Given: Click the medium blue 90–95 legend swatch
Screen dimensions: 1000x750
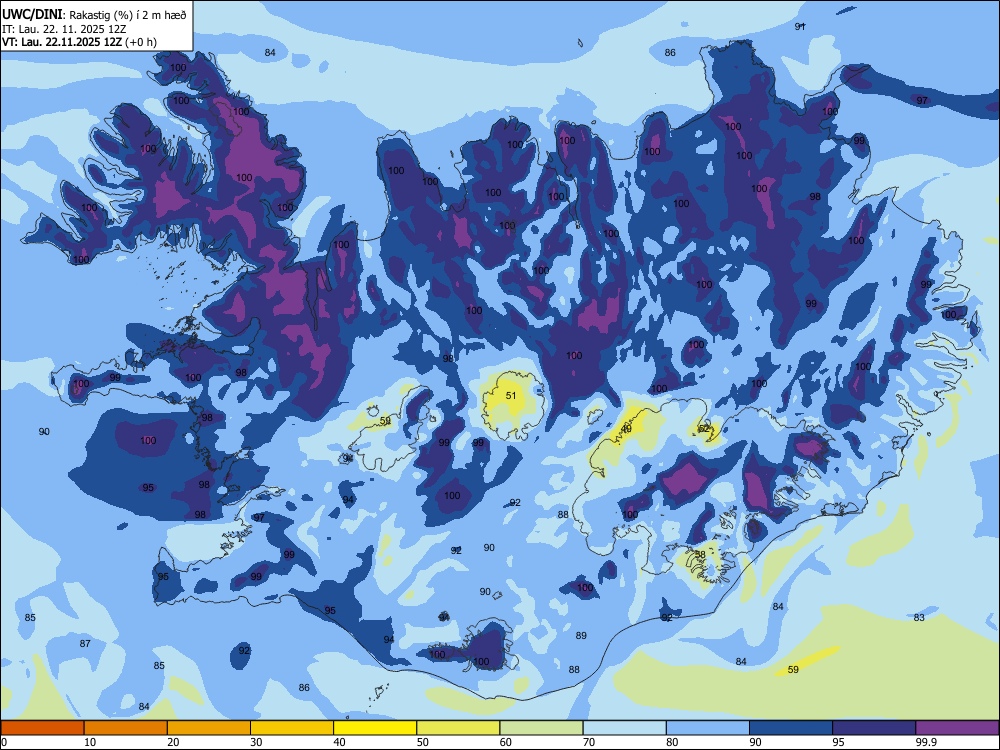Looking at the screenshot, I should (x=791, y=728).
